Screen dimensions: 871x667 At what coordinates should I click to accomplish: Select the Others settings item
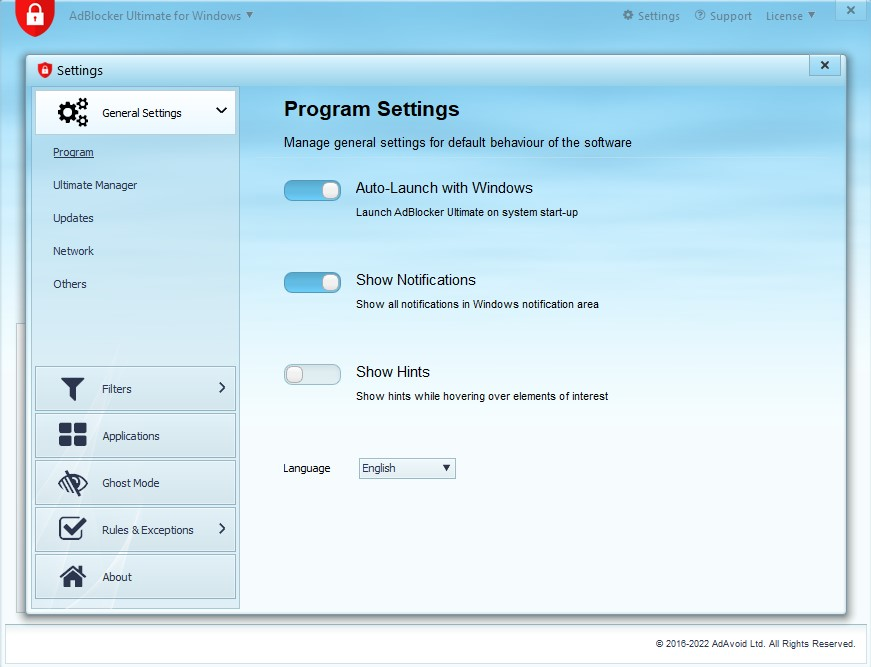pos(70,284)
